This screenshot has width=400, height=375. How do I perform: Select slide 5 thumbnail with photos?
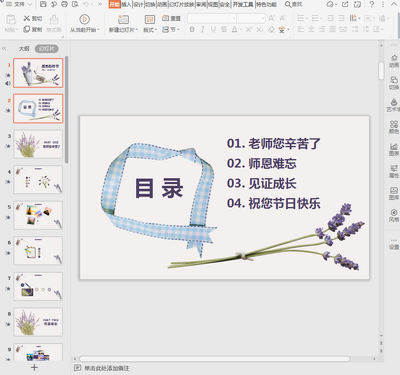[x=38, y=215]
